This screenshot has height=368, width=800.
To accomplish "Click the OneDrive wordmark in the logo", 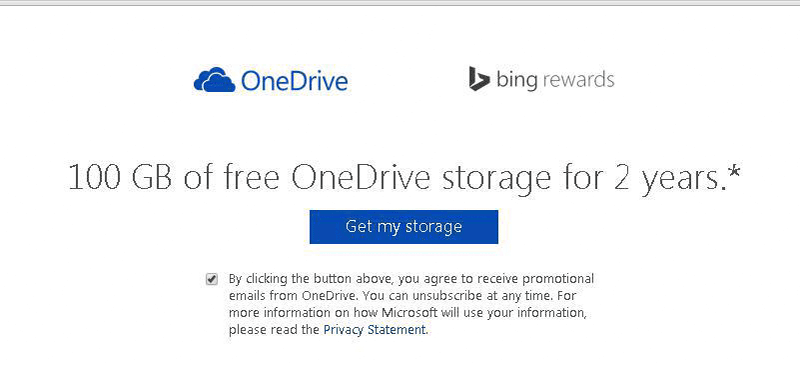I will 294,81.
